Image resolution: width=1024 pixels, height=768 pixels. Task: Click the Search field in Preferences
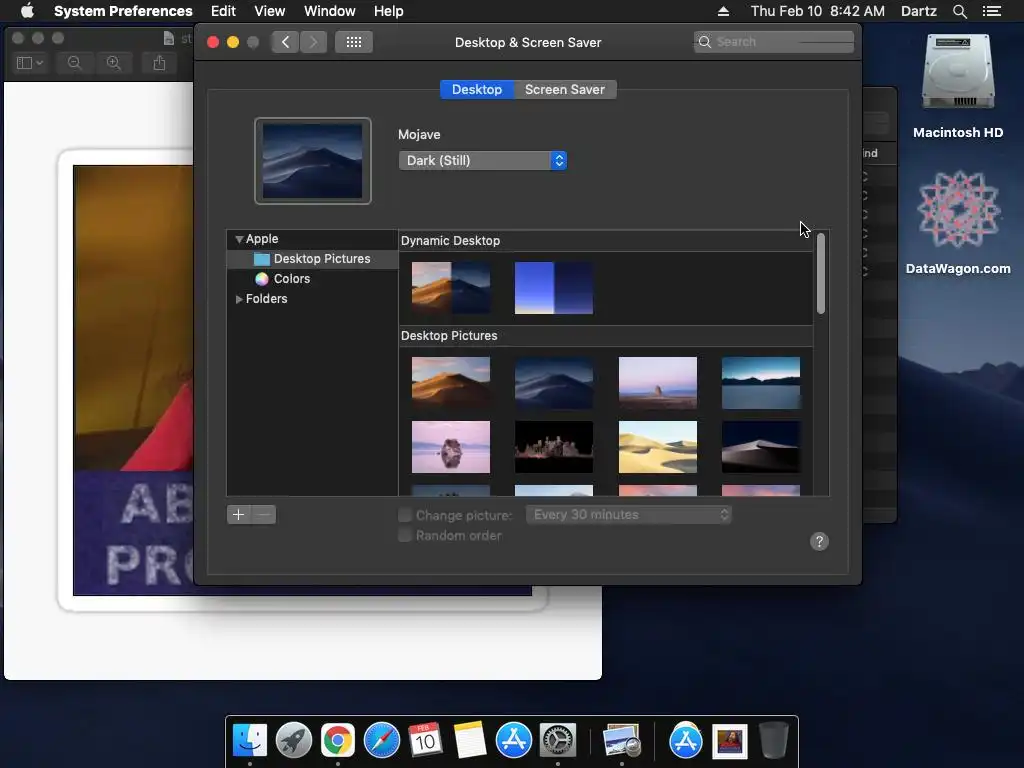(774, 42)
